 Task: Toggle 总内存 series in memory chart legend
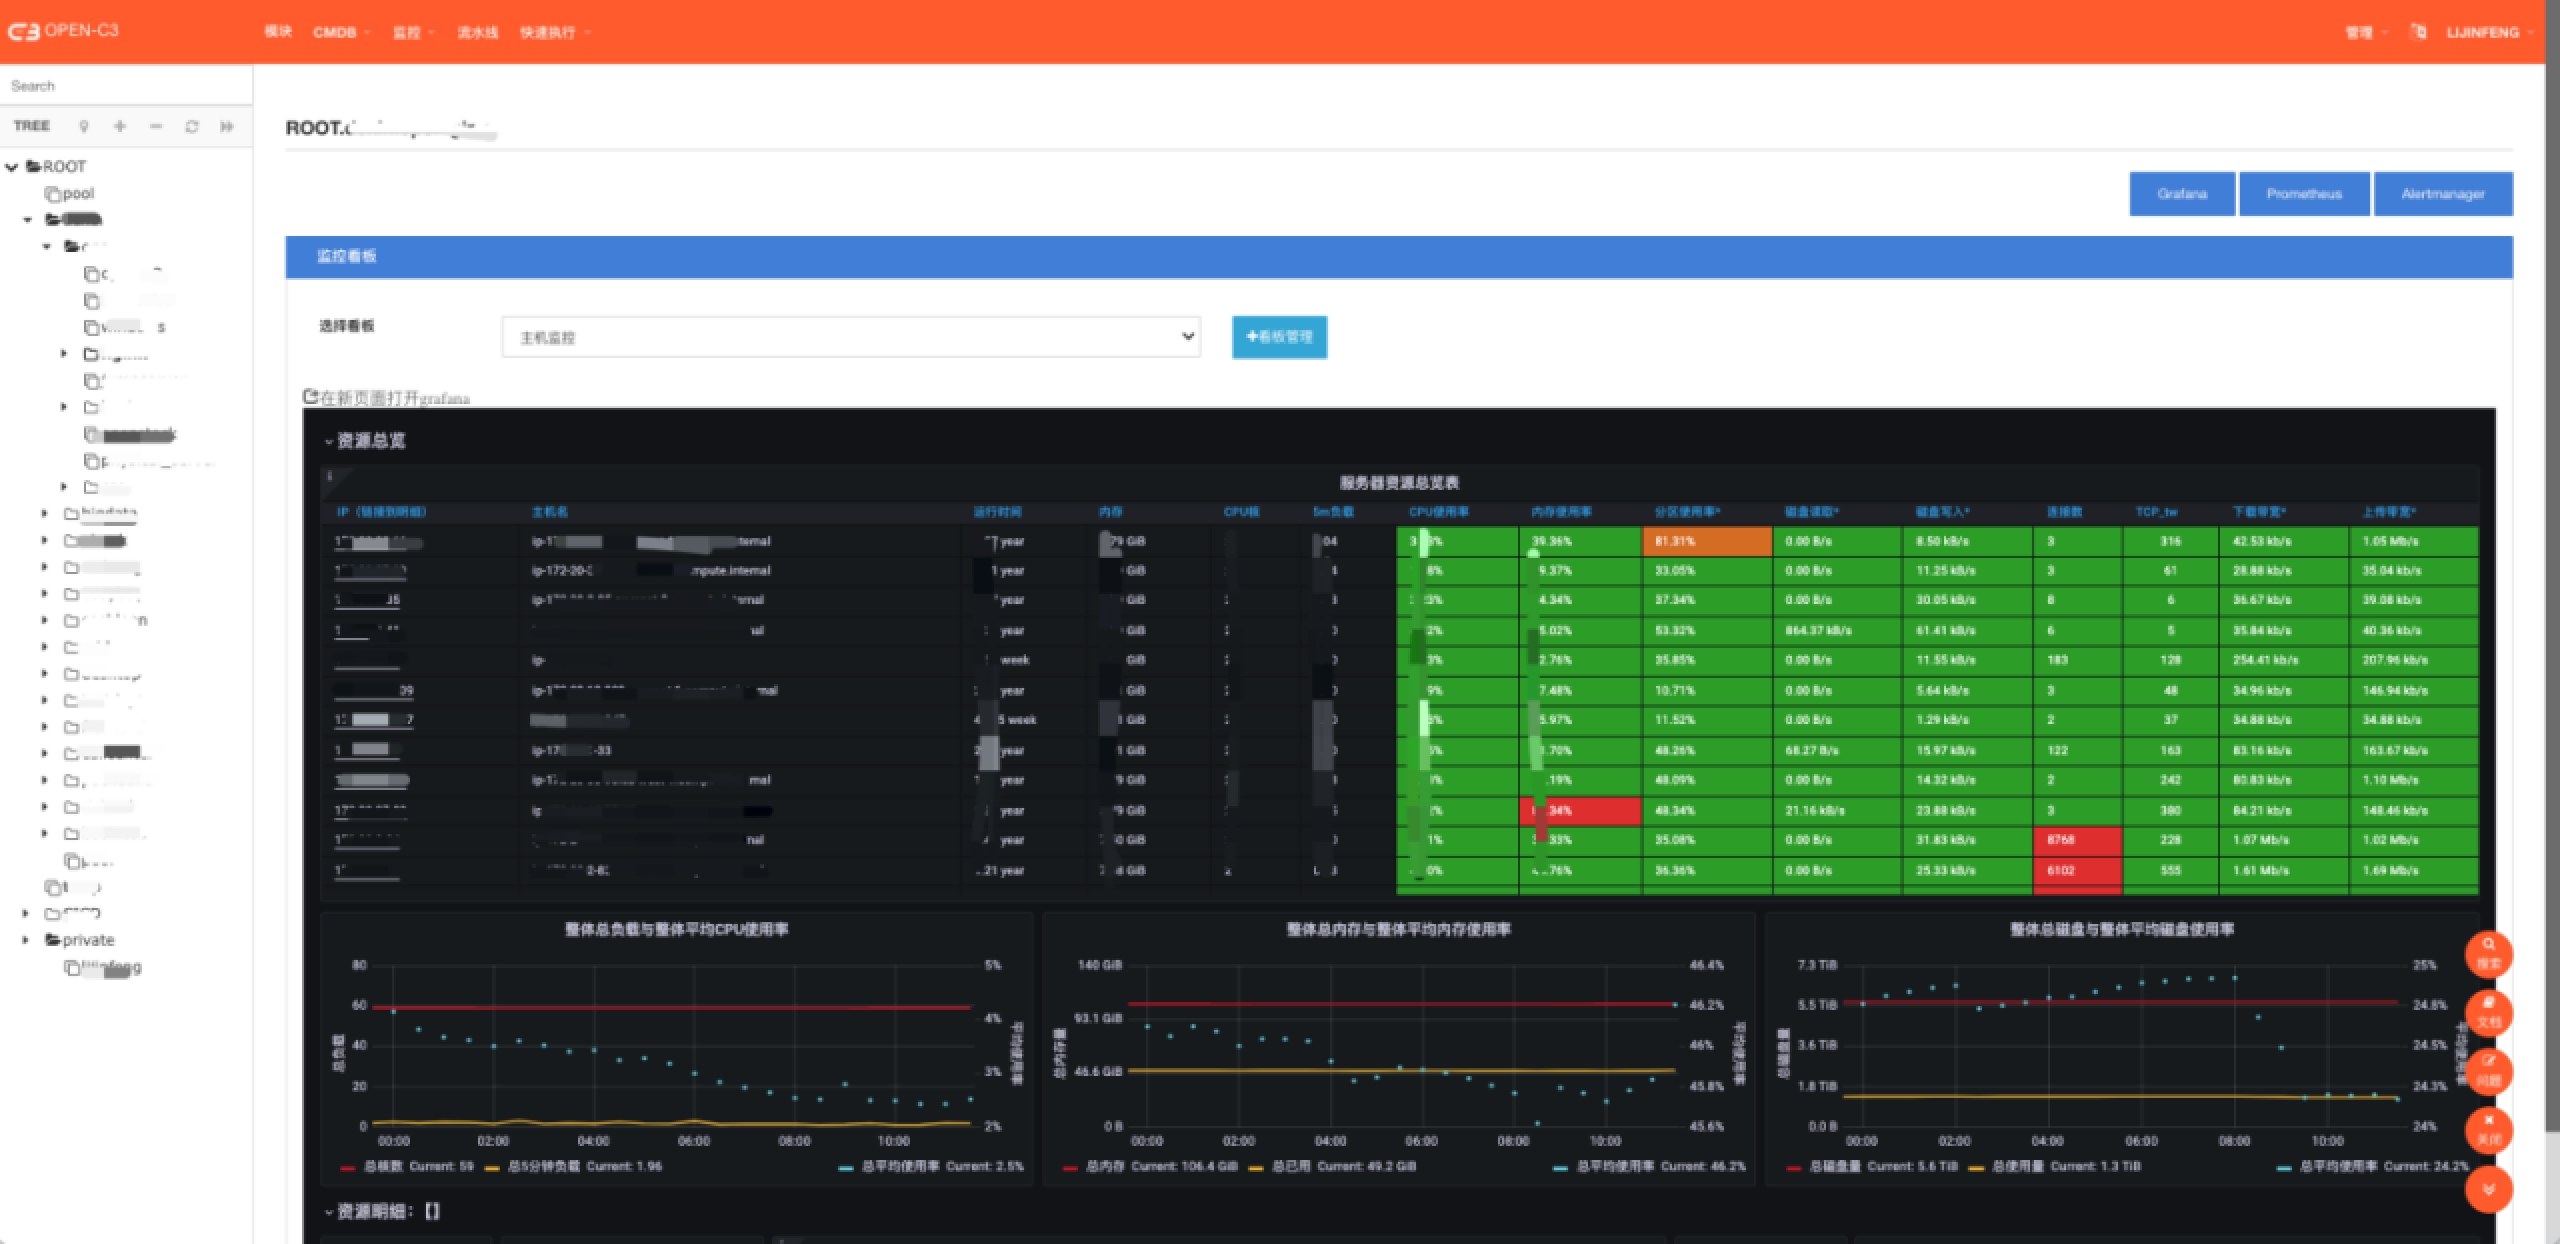click(x=1104, y=1166)
